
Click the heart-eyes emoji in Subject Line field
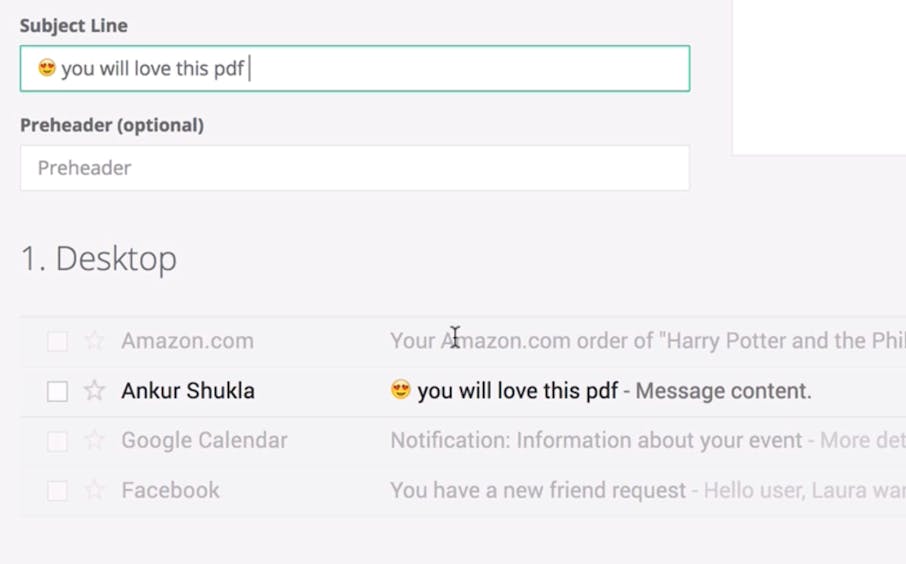tap(47, 68)
